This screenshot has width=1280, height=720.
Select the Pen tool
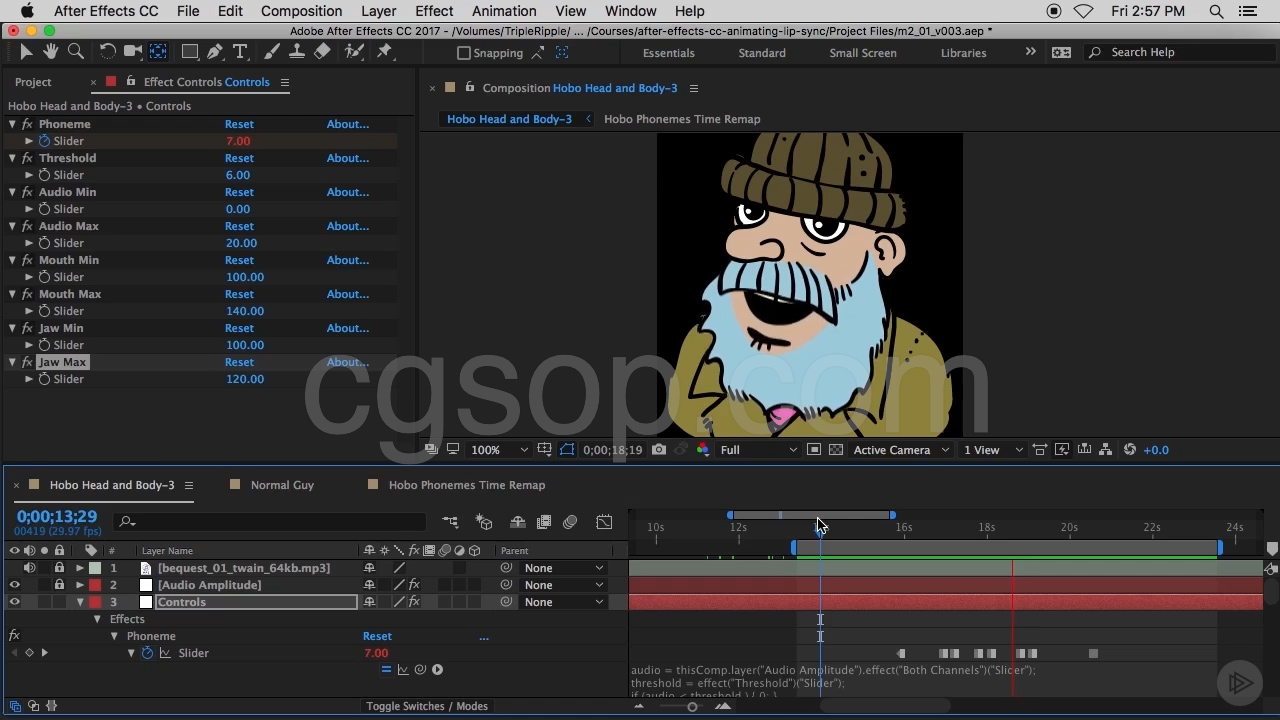pyautogui.click(x=215, y=52)
